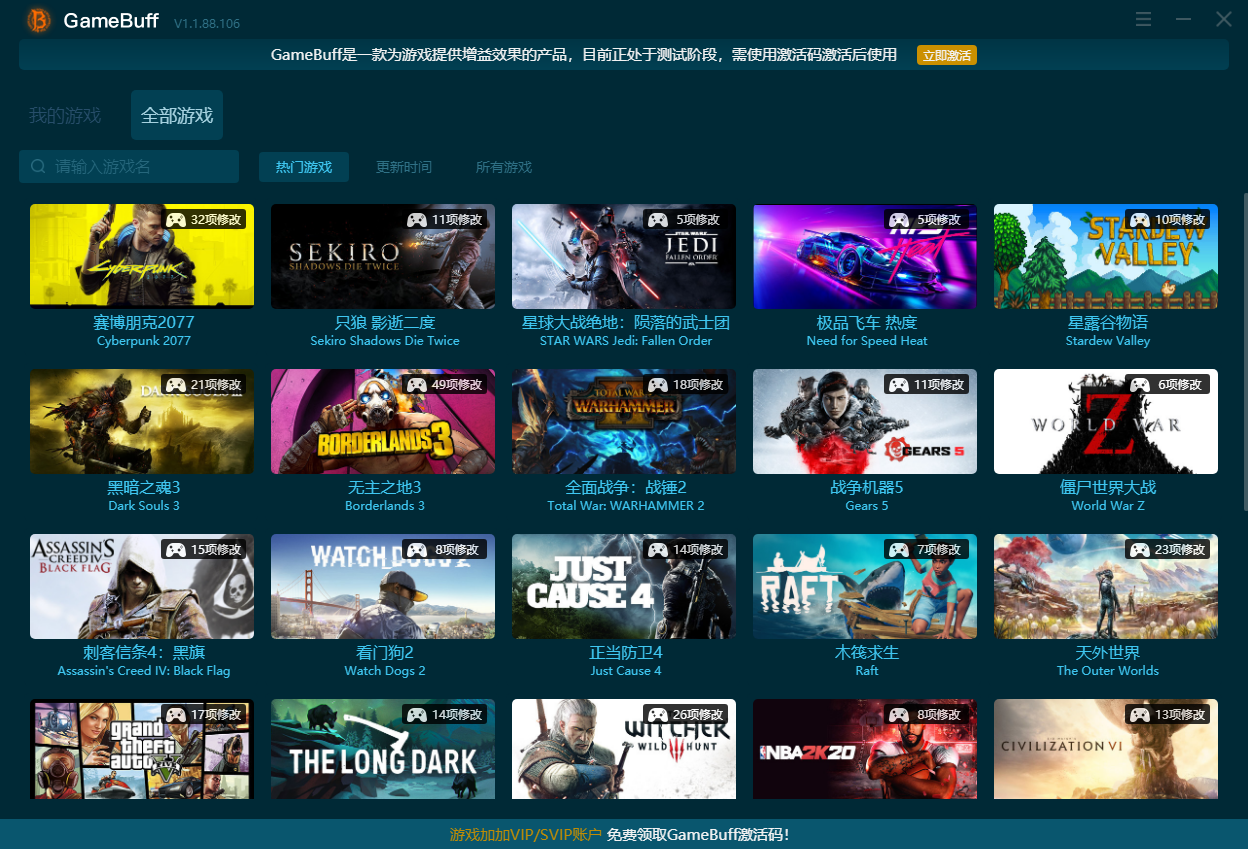Open the Just Cause 4 cover image
1248x849 pixels.
pos(624,587)
